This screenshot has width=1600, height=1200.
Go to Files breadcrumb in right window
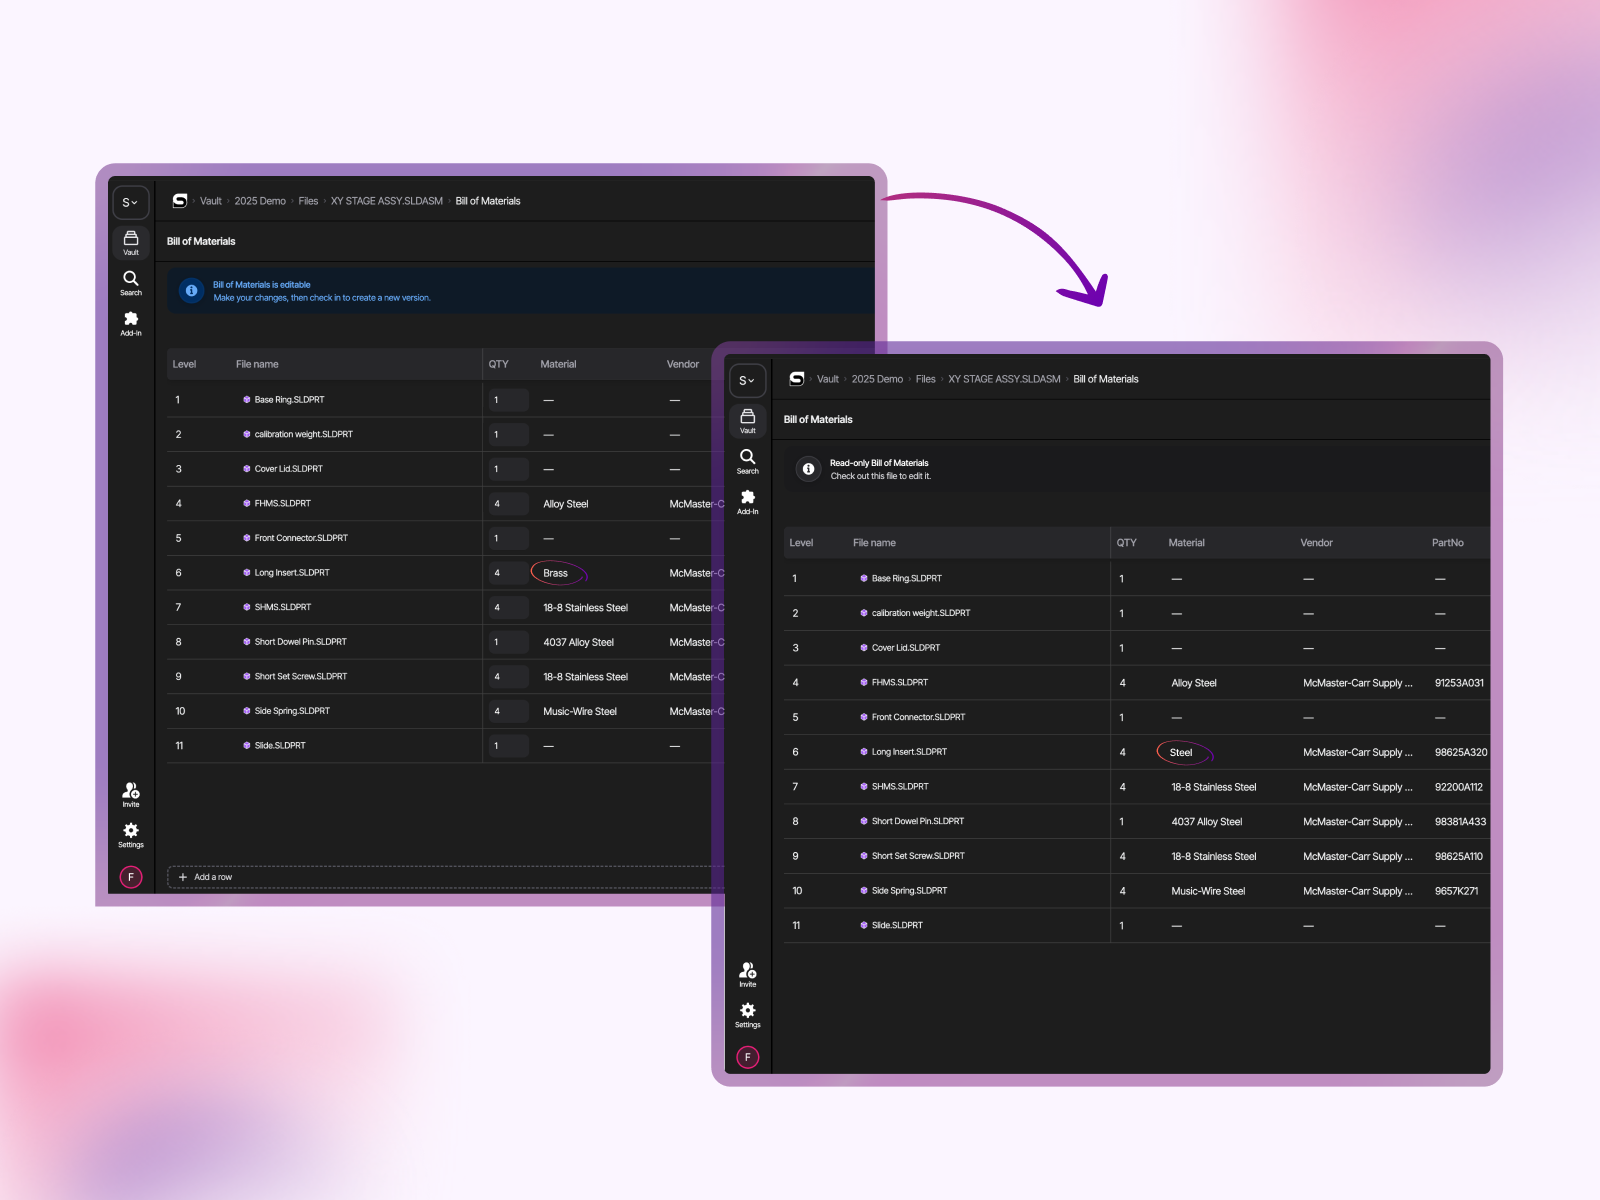point(926,379)
